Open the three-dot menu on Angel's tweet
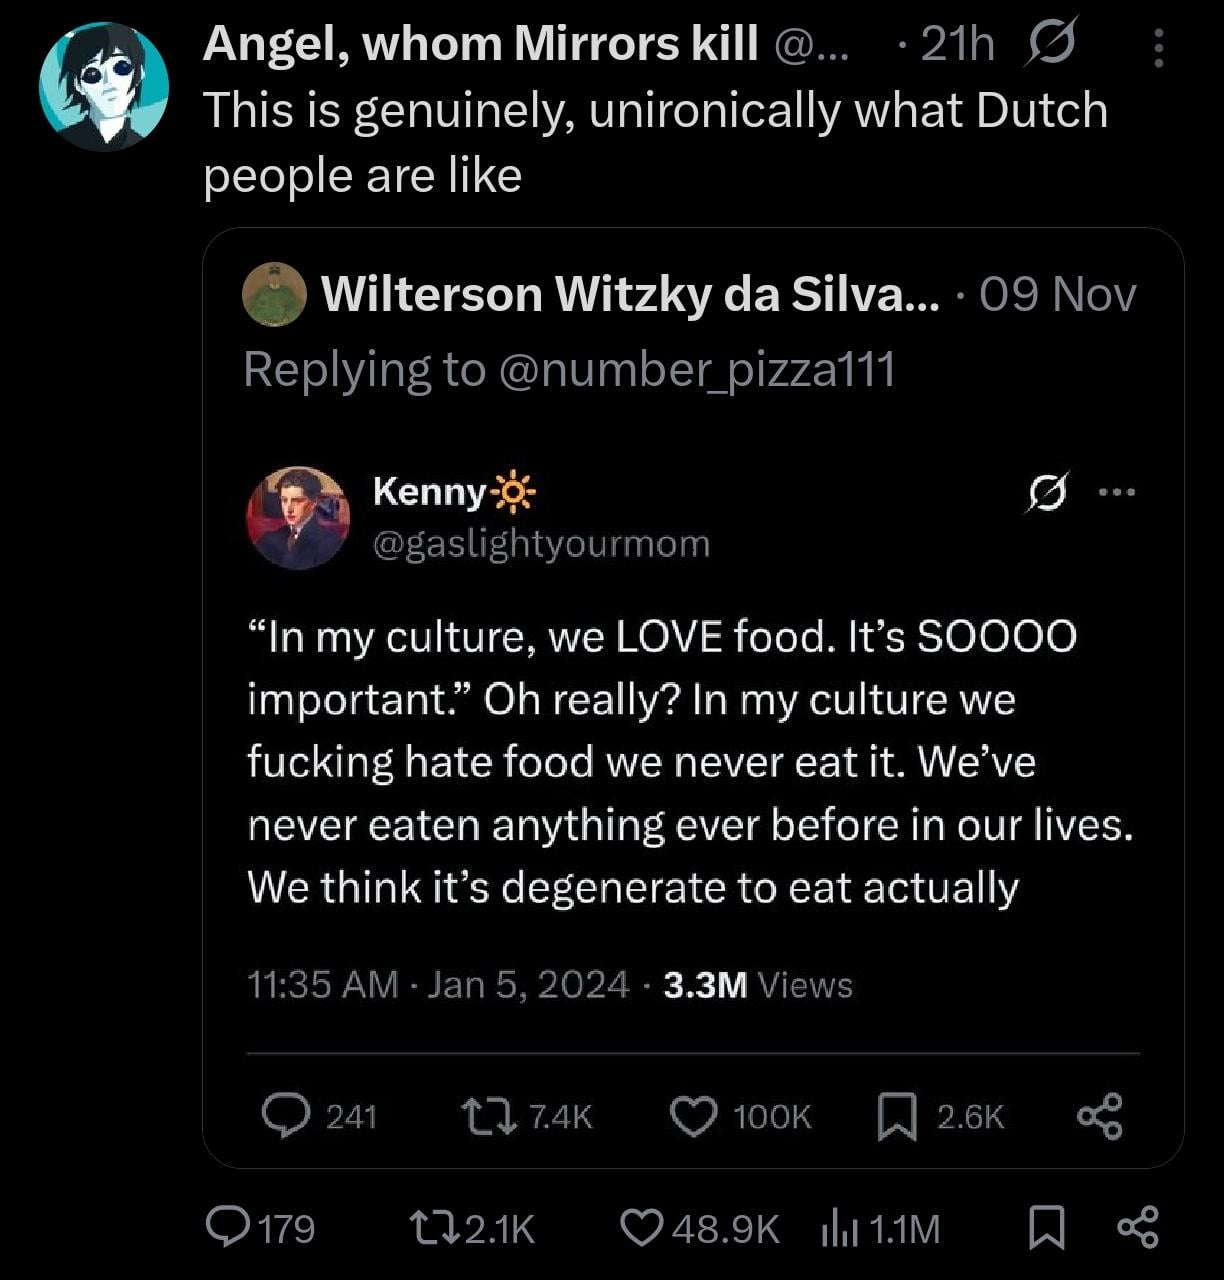Screen dimensions: 1224x1280 coord(1158,48)
